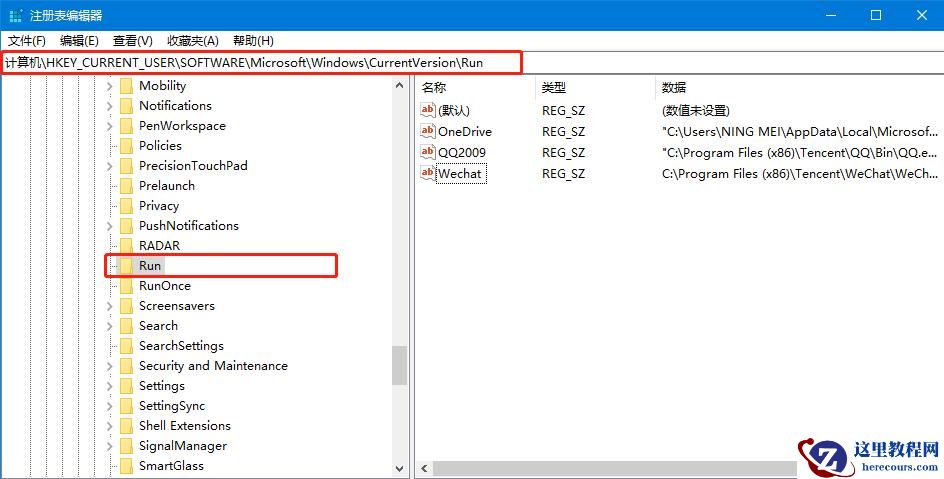The height and width of the screenshot is (479, 944).
Task: Select the Security and Maintenance key label
Action: (213, 366)
